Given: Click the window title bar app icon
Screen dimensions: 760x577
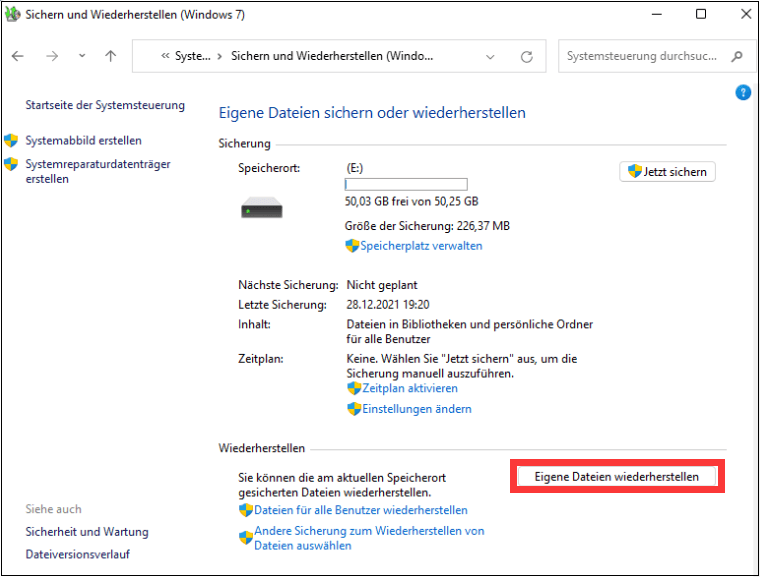Looking at the screenshot, I should click(12, 14).
